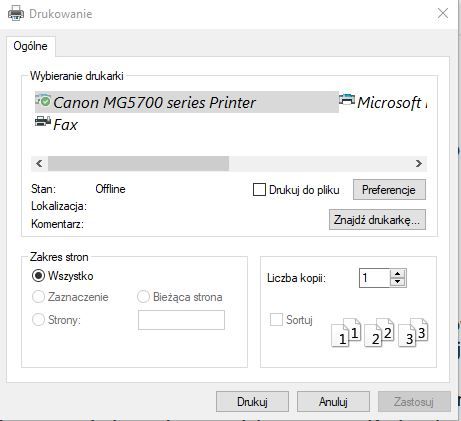Select the Fax printer icon

(43, 121)
